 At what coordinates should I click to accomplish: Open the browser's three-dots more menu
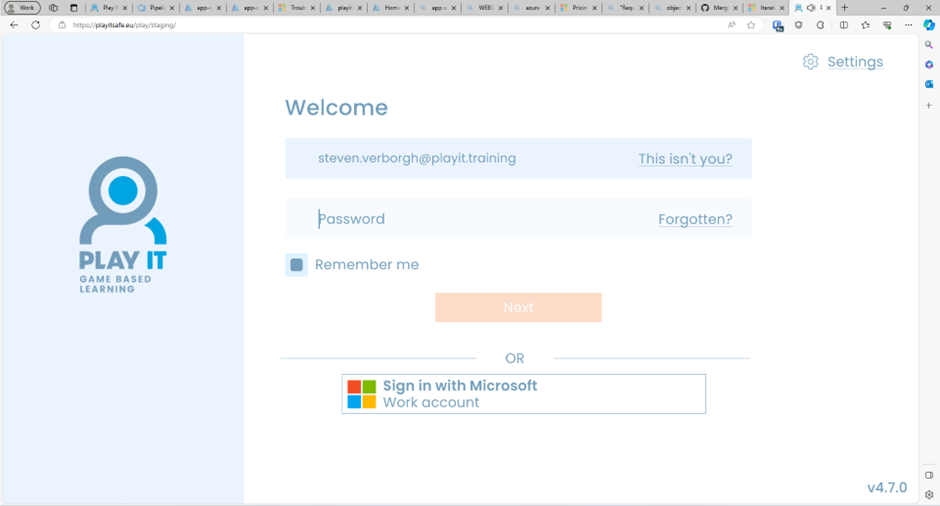[907, 25]
